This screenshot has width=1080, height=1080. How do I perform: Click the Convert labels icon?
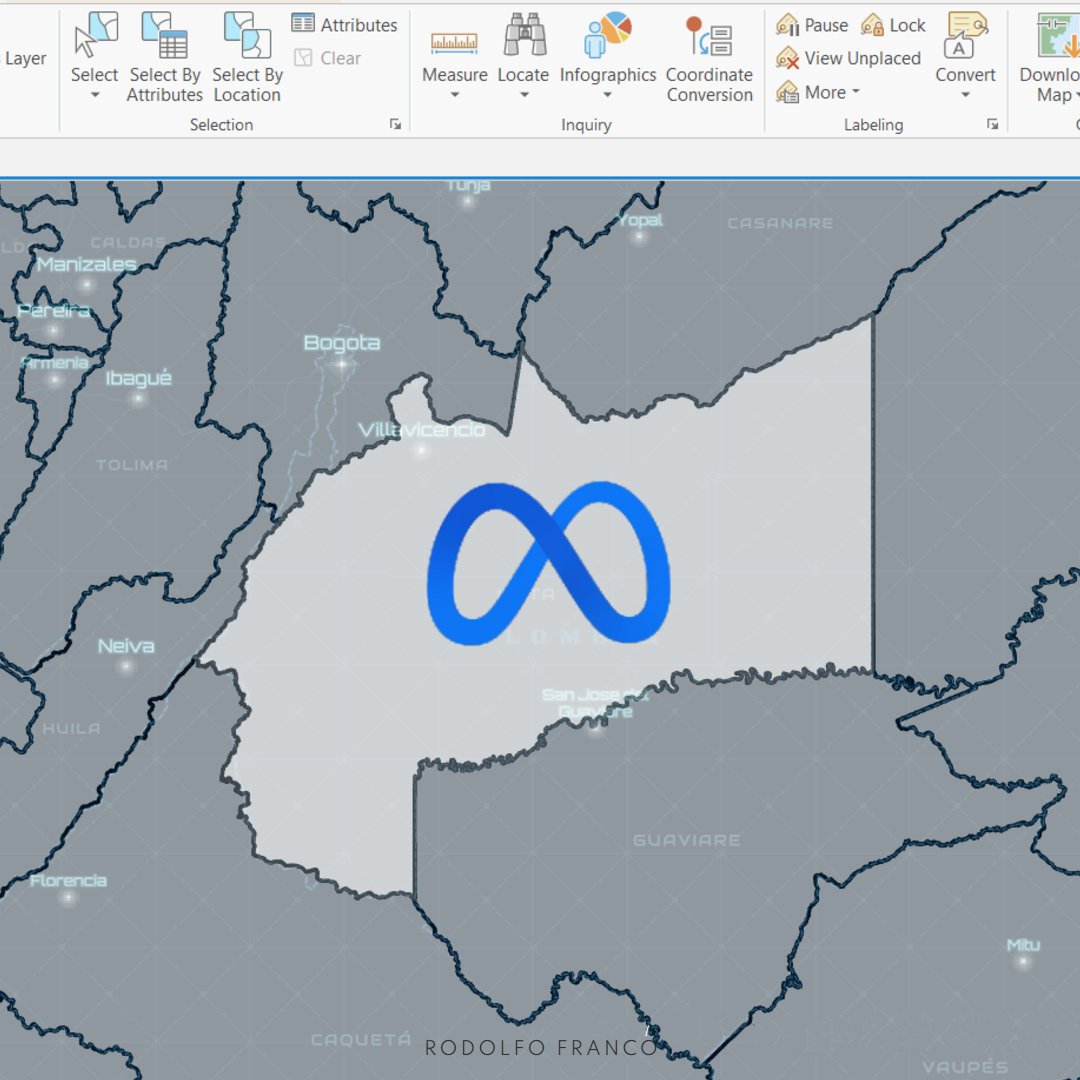click(x=966, y=35)
